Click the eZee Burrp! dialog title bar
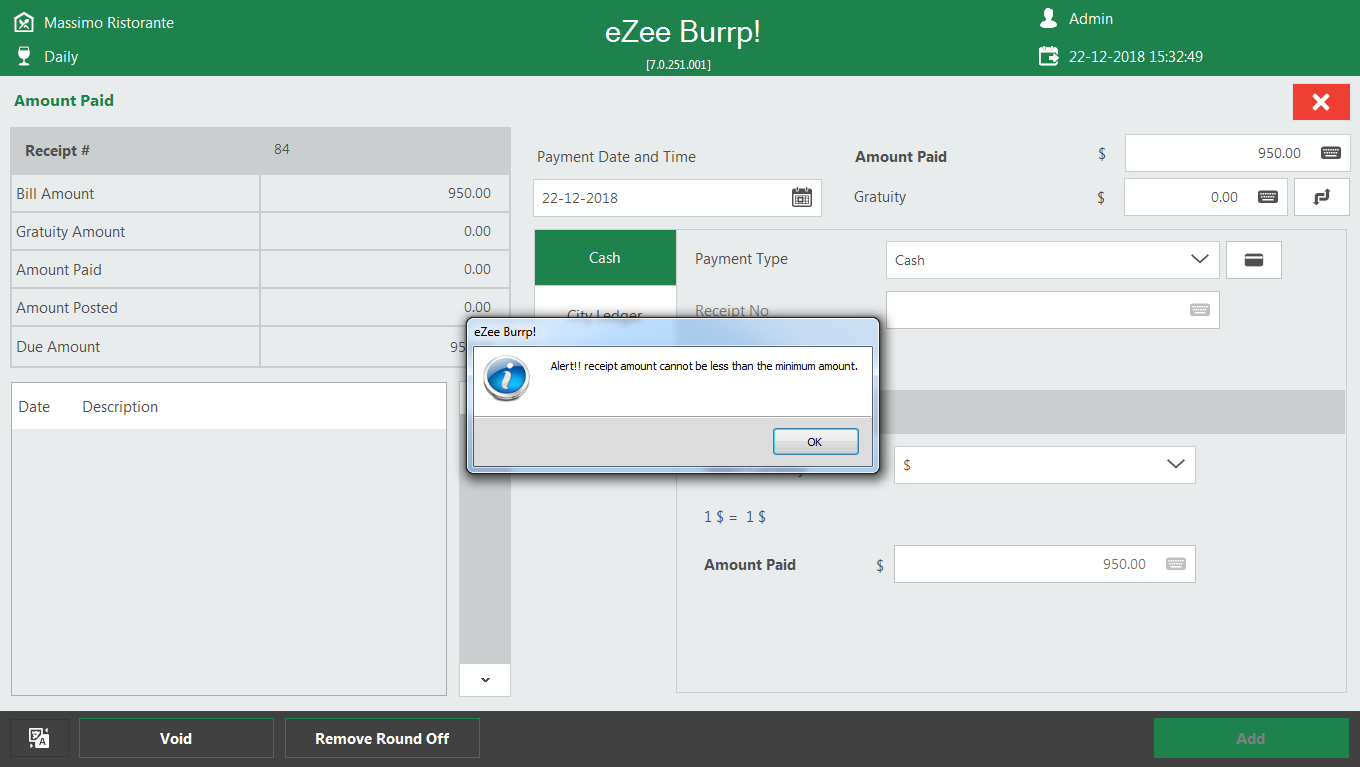This screenshot has height=767, width=1360. pos(673,331)
